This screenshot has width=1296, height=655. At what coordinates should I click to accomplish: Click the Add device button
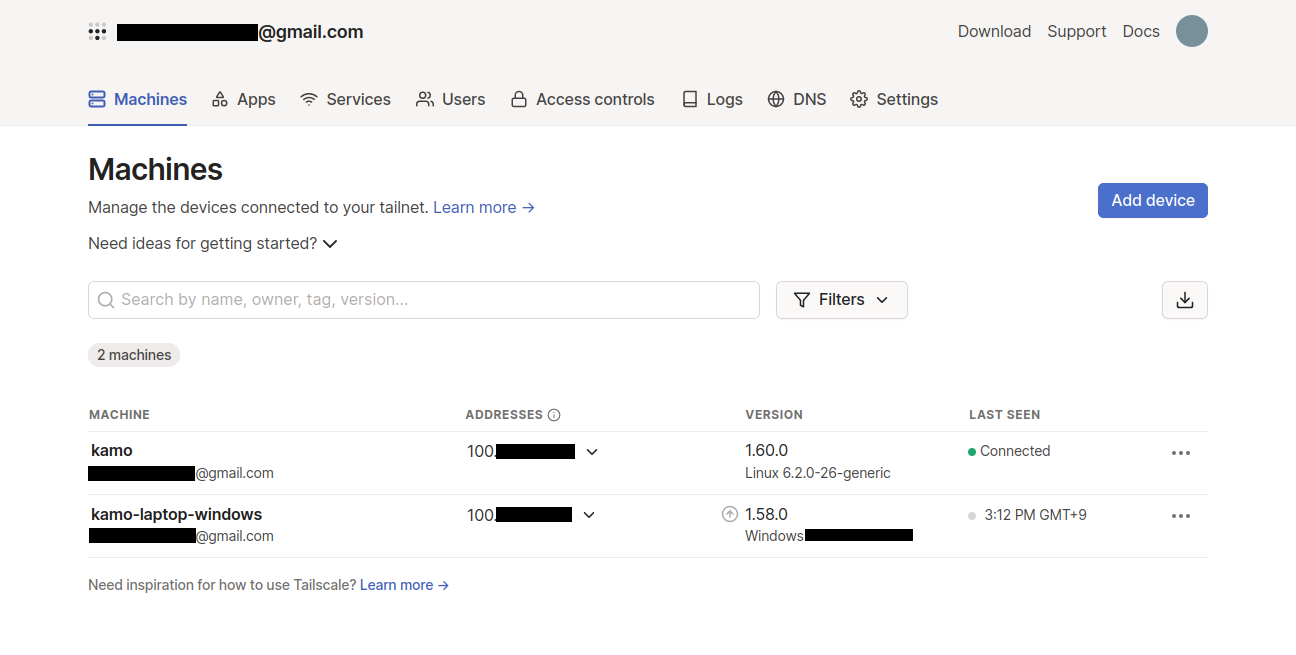tap(1153, 200)
